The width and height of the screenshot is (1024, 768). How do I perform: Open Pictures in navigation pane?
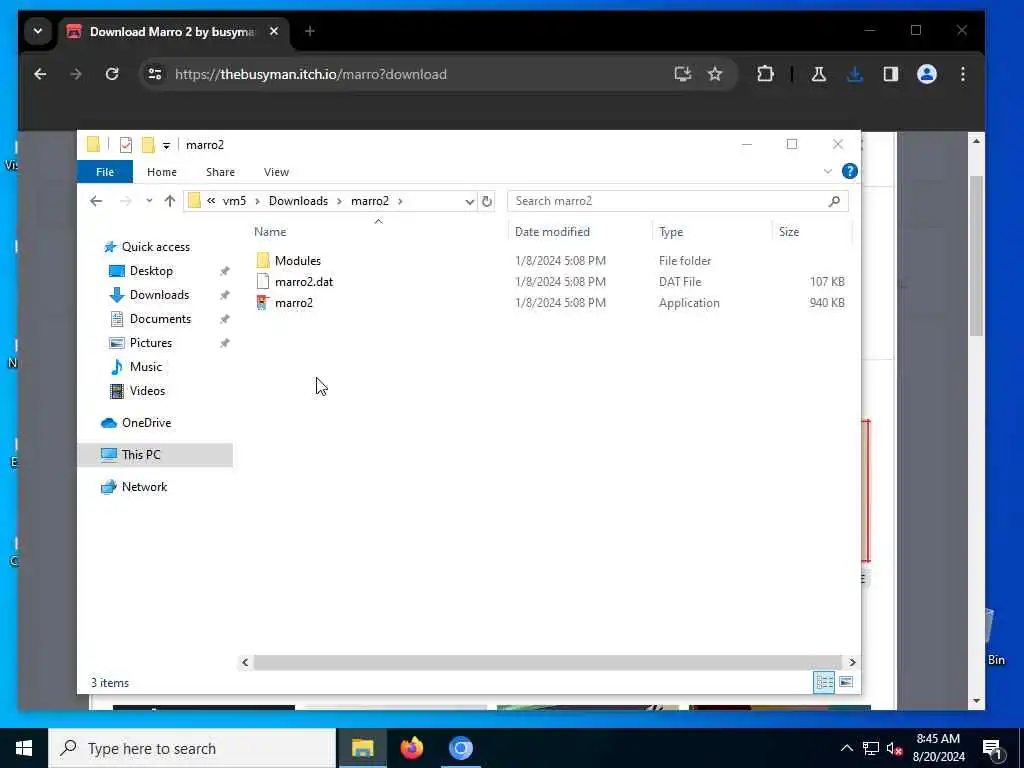tap(150, 343)
